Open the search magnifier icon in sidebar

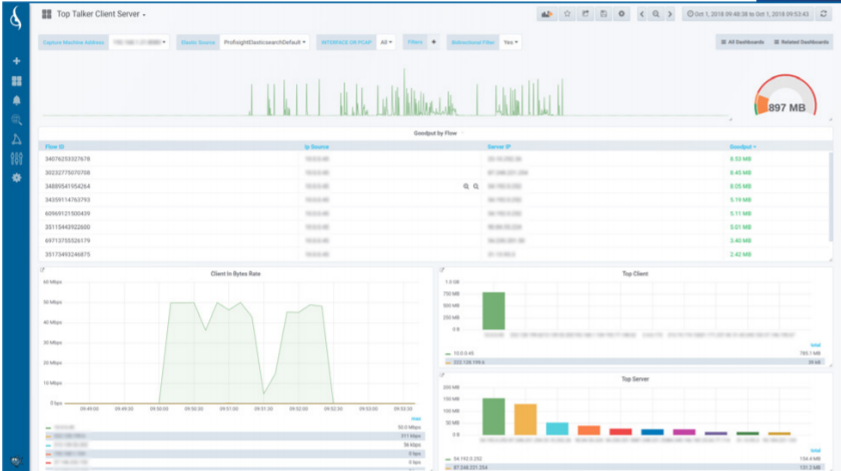[17, 120]
